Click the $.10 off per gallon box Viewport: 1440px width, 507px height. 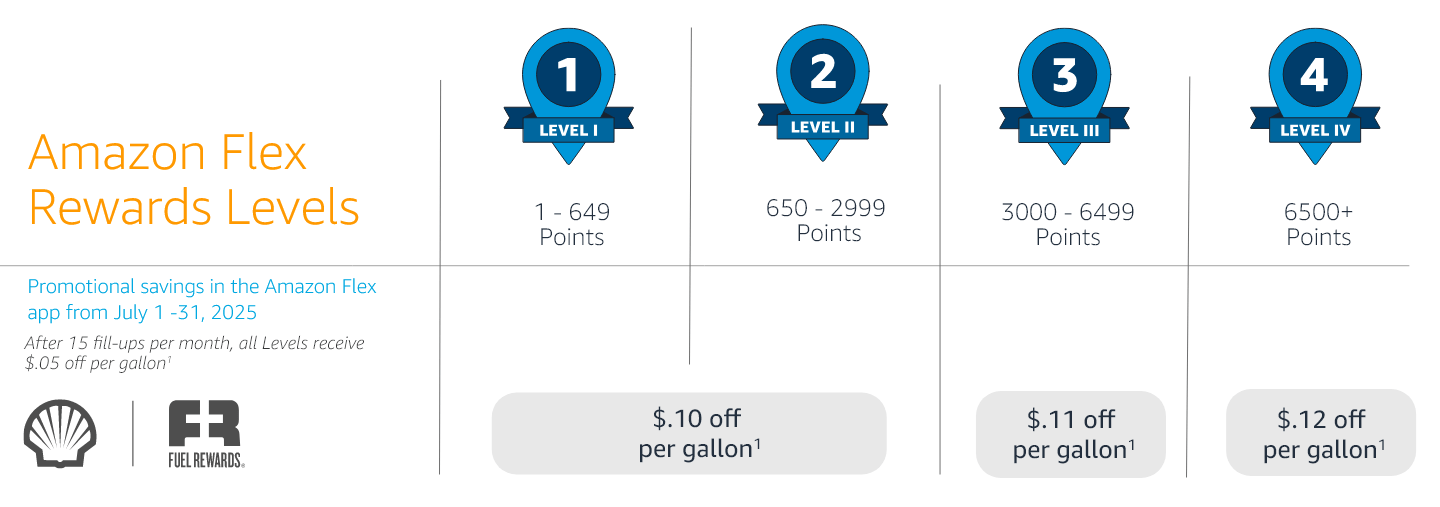click(x=688, y=433)
